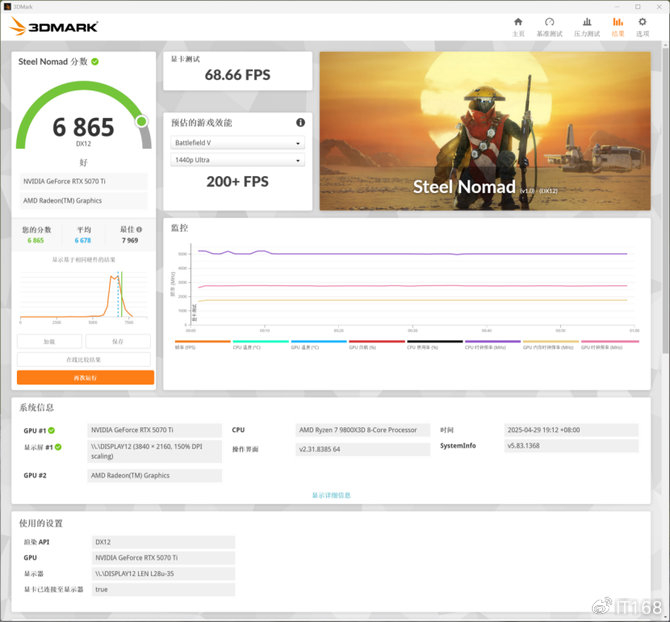Click the interface version v2.31.8385 64
Viewport: 670px width, 622px height.
coord(363,449)
